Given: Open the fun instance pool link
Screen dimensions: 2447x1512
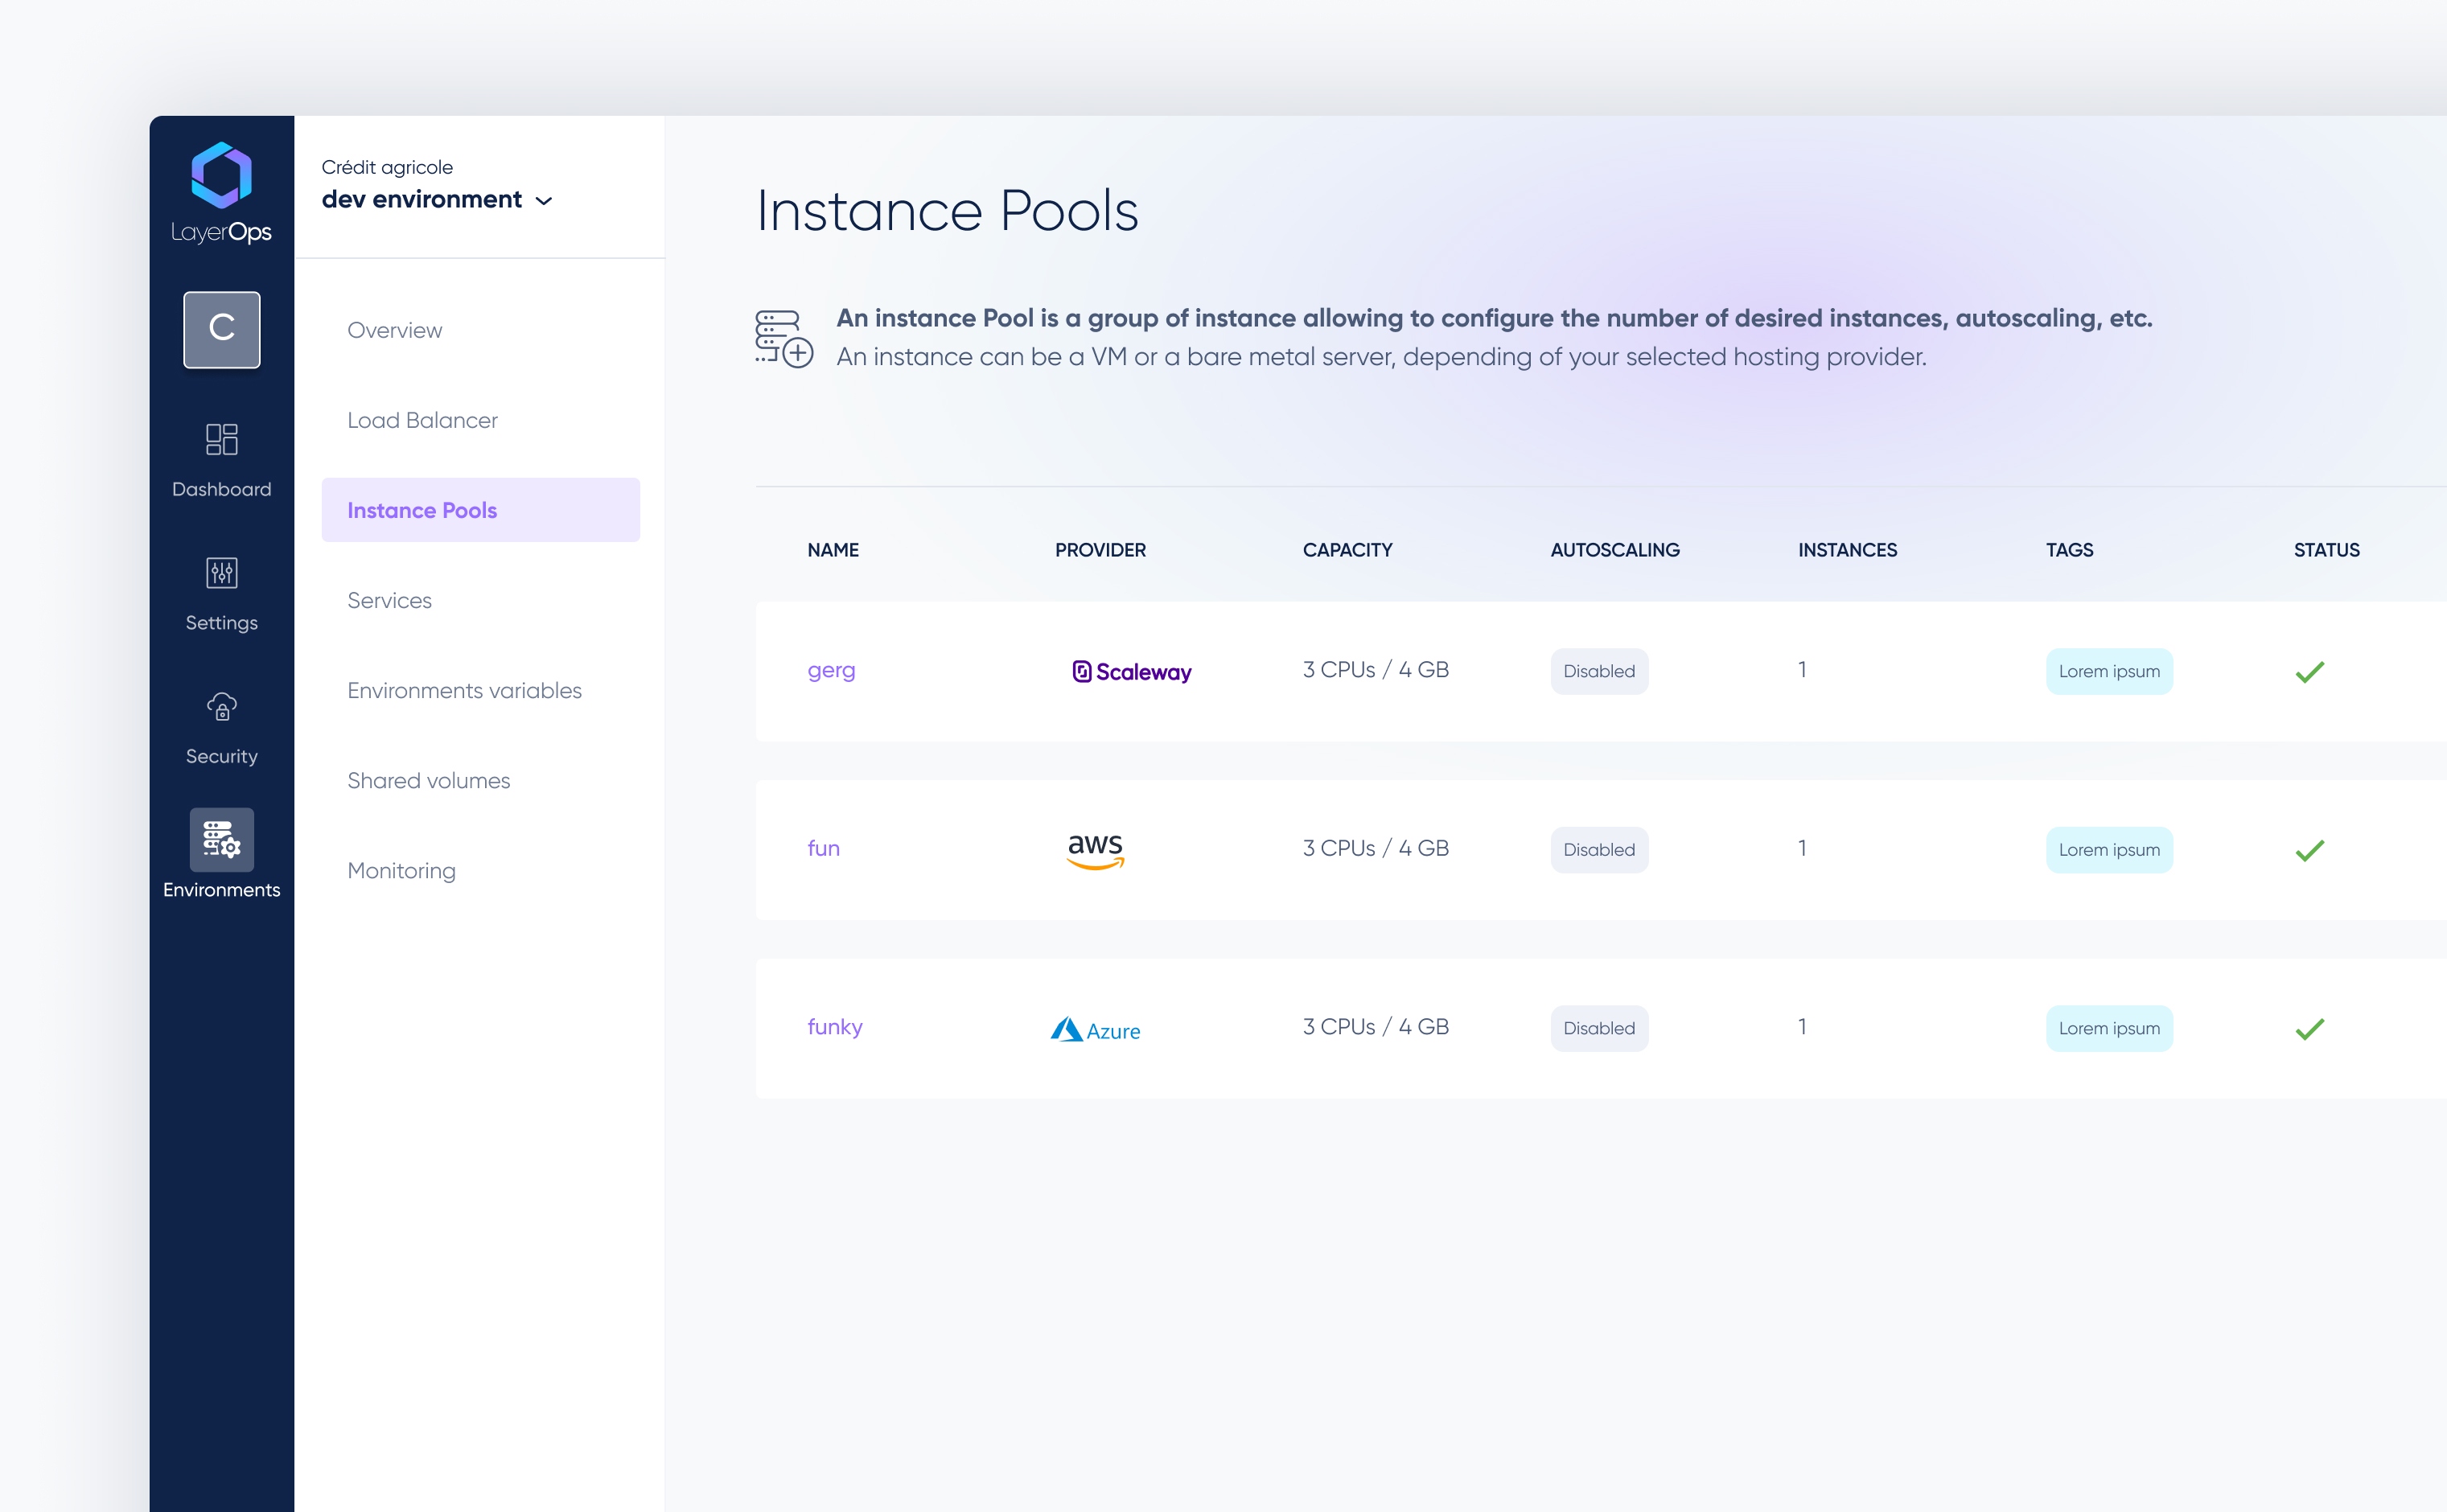Looking at the screenshot, I should tap(823, 848).
